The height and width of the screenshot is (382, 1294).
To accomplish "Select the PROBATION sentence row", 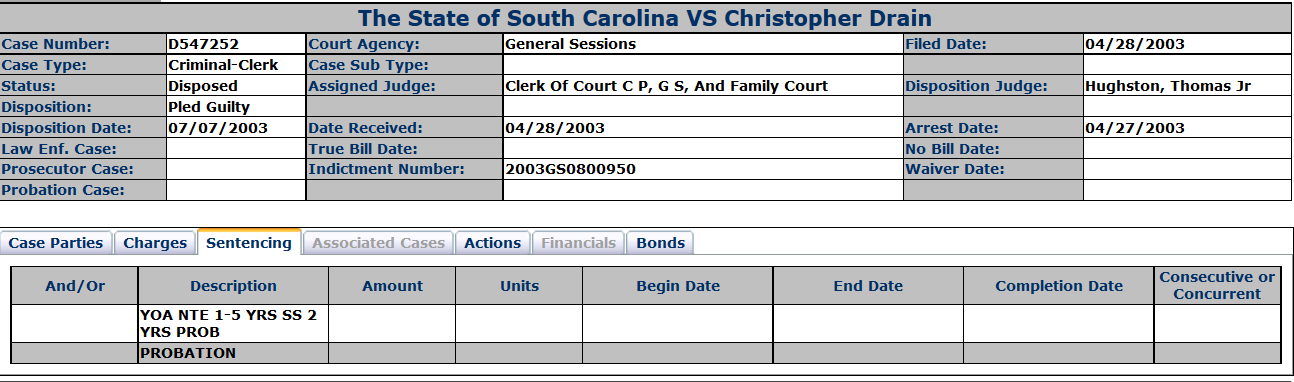I will click(x=646, y=353).
